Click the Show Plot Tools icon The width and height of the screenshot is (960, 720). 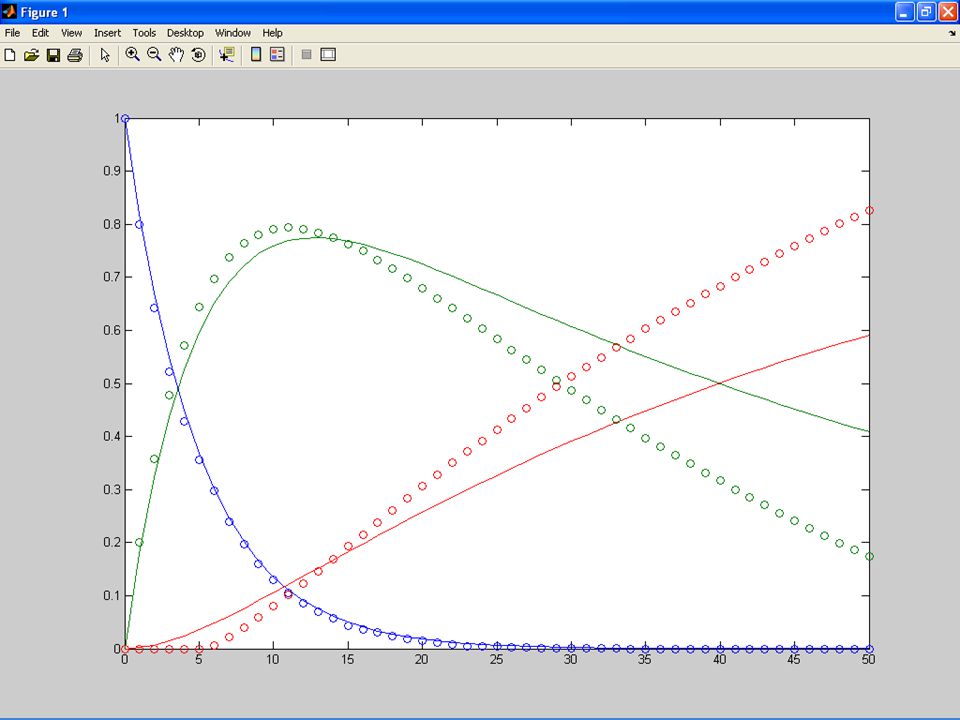pyautogui.click(x=328, y=54)
